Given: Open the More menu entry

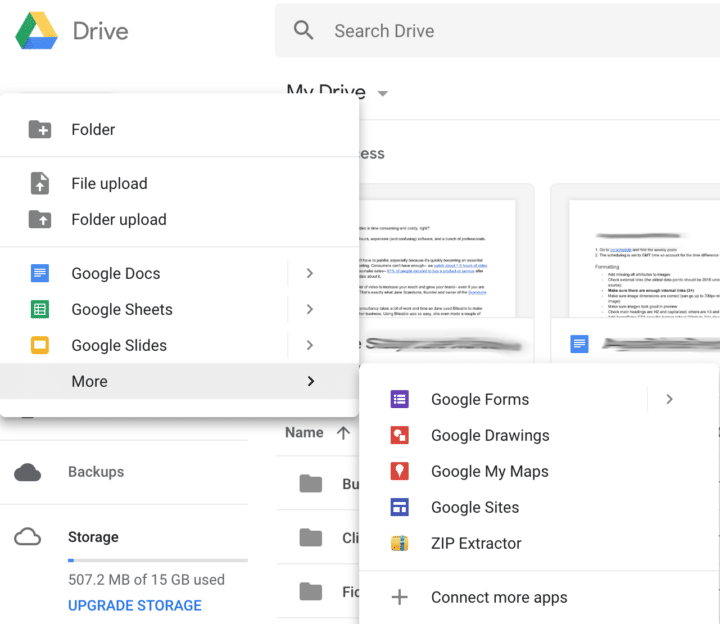Looking at the screenshot, I should point(179,381).
